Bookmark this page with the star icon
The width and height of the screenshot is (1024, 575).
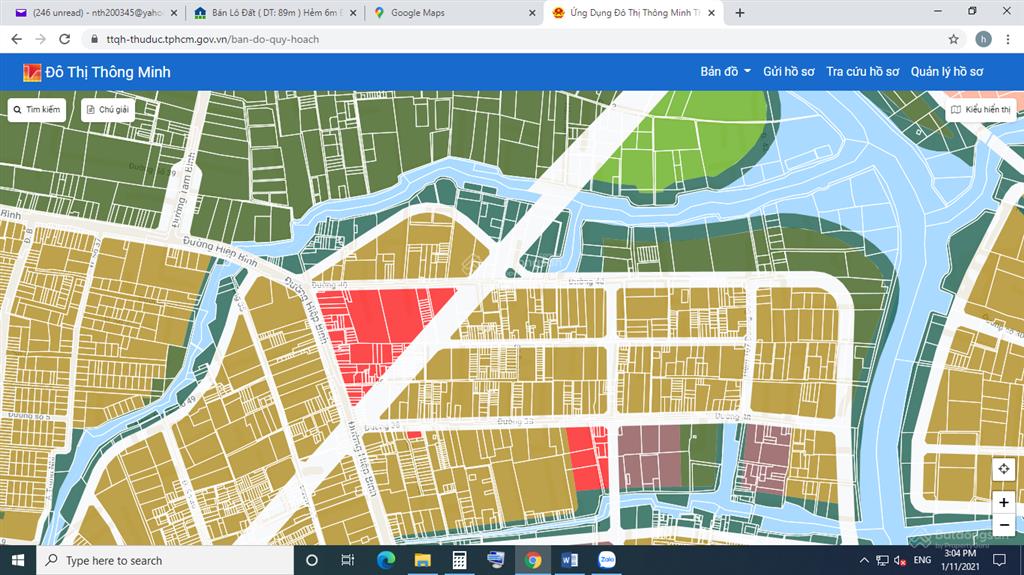pos(953,39)
